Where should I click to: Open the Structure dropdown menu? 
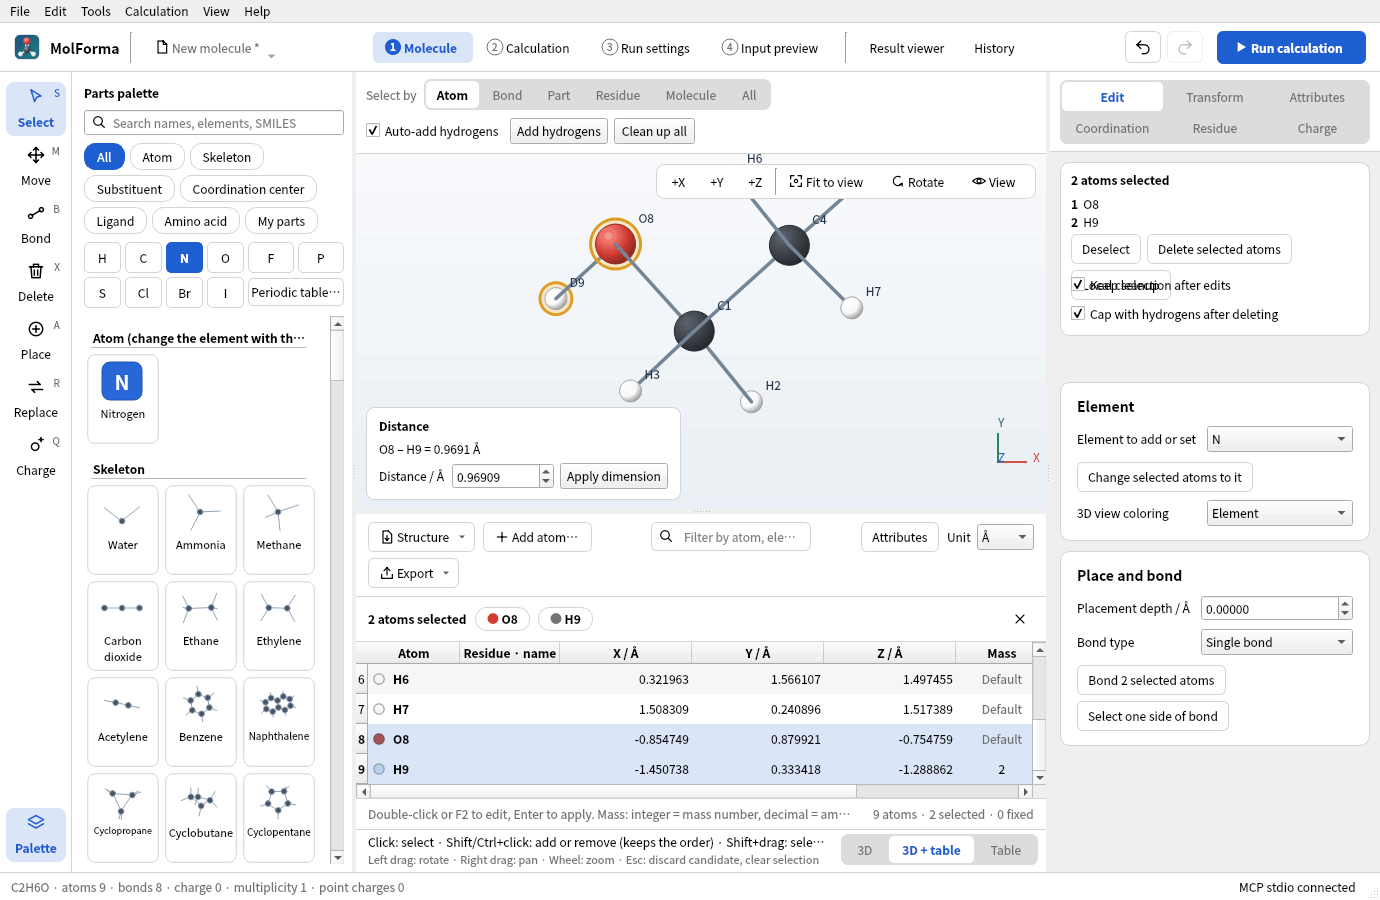[x=422, y=537]
